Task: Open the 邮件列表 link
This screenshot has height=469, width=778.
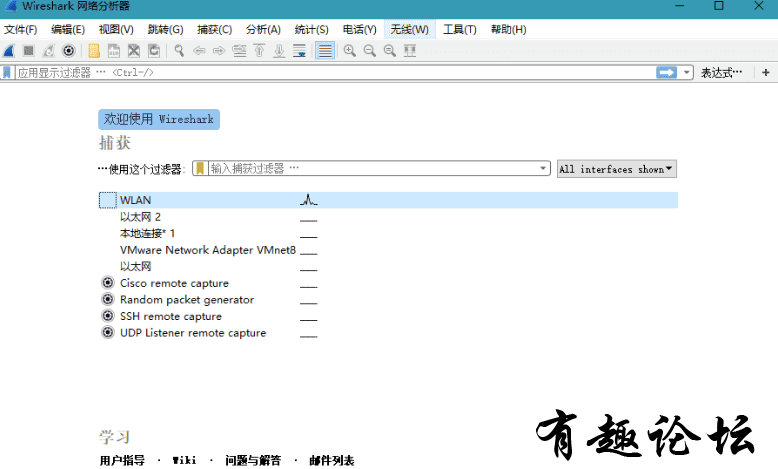Action: click(331, 461)
